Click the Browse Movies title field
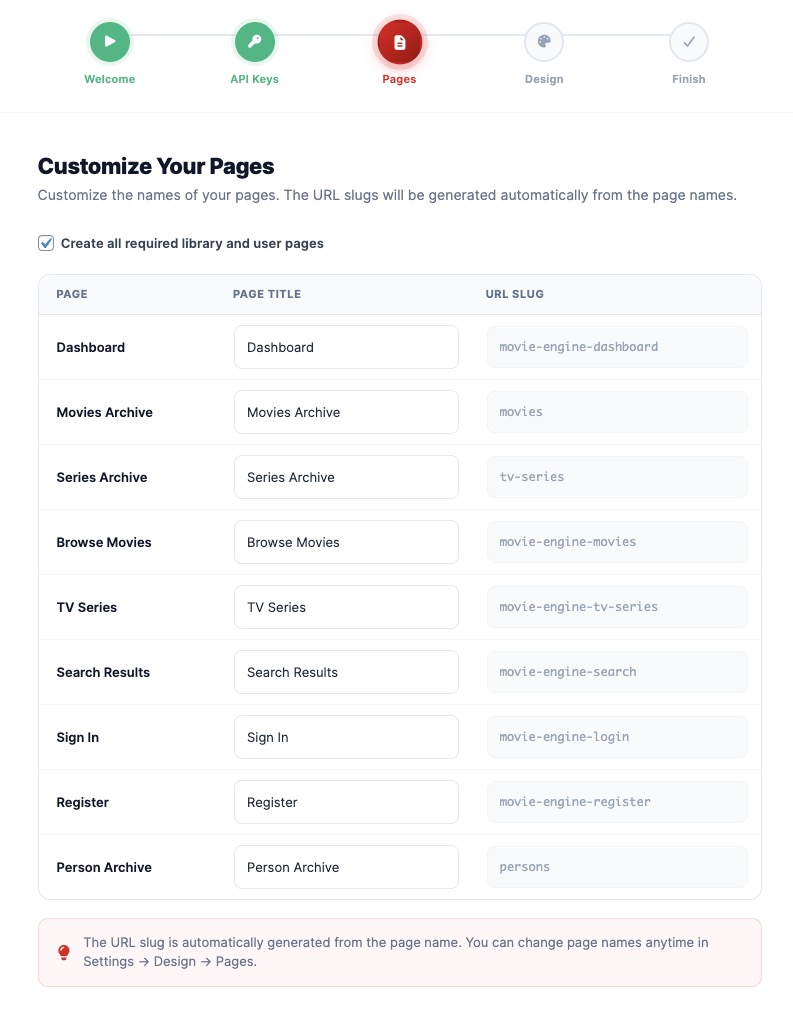The height and width of the screenshot is (1022, 793). [x=346, y=541]
